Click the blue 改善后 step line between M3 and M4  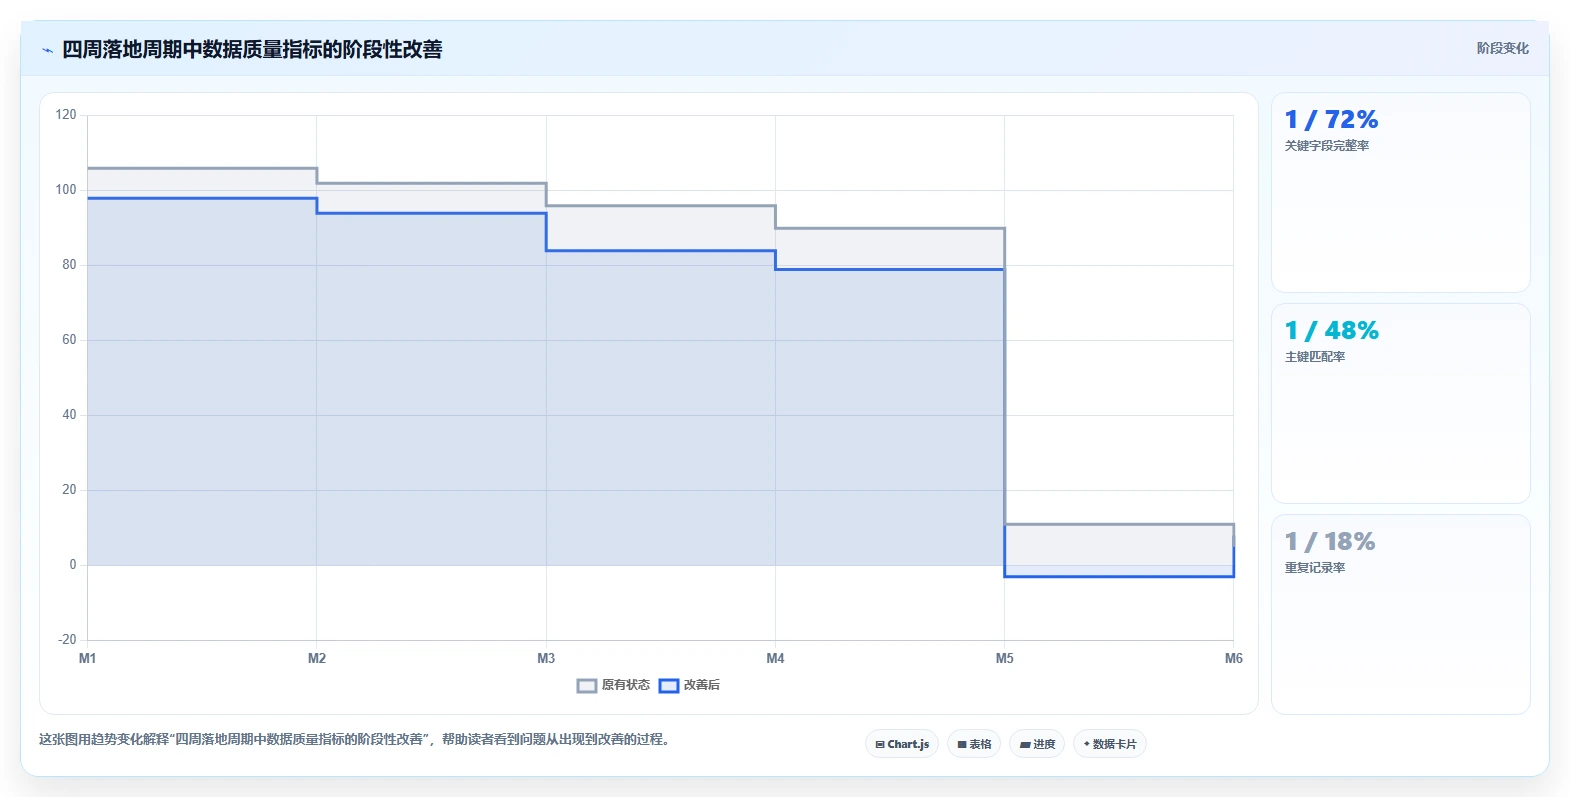click(x=661, y=251)
